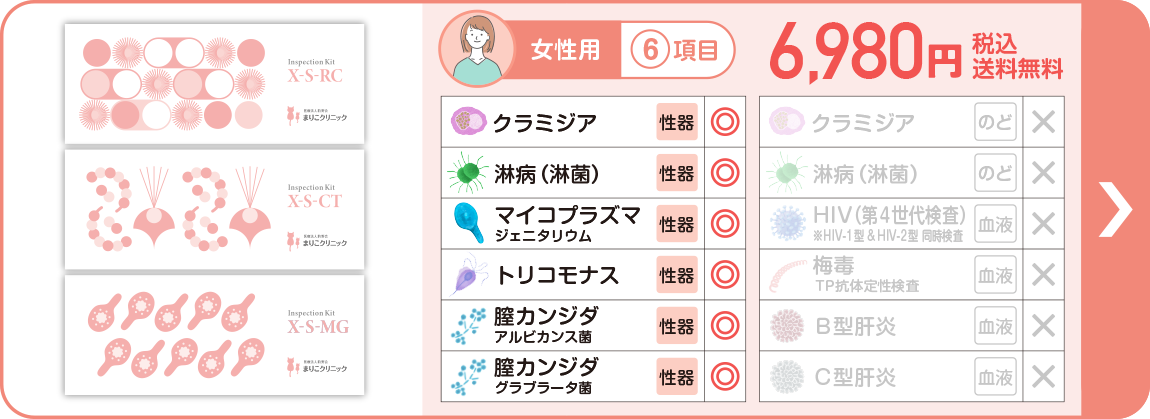Click the green gonorrhea (淋病) germ icon
This screenshot has width=1150, height=419.
[467, 173]
